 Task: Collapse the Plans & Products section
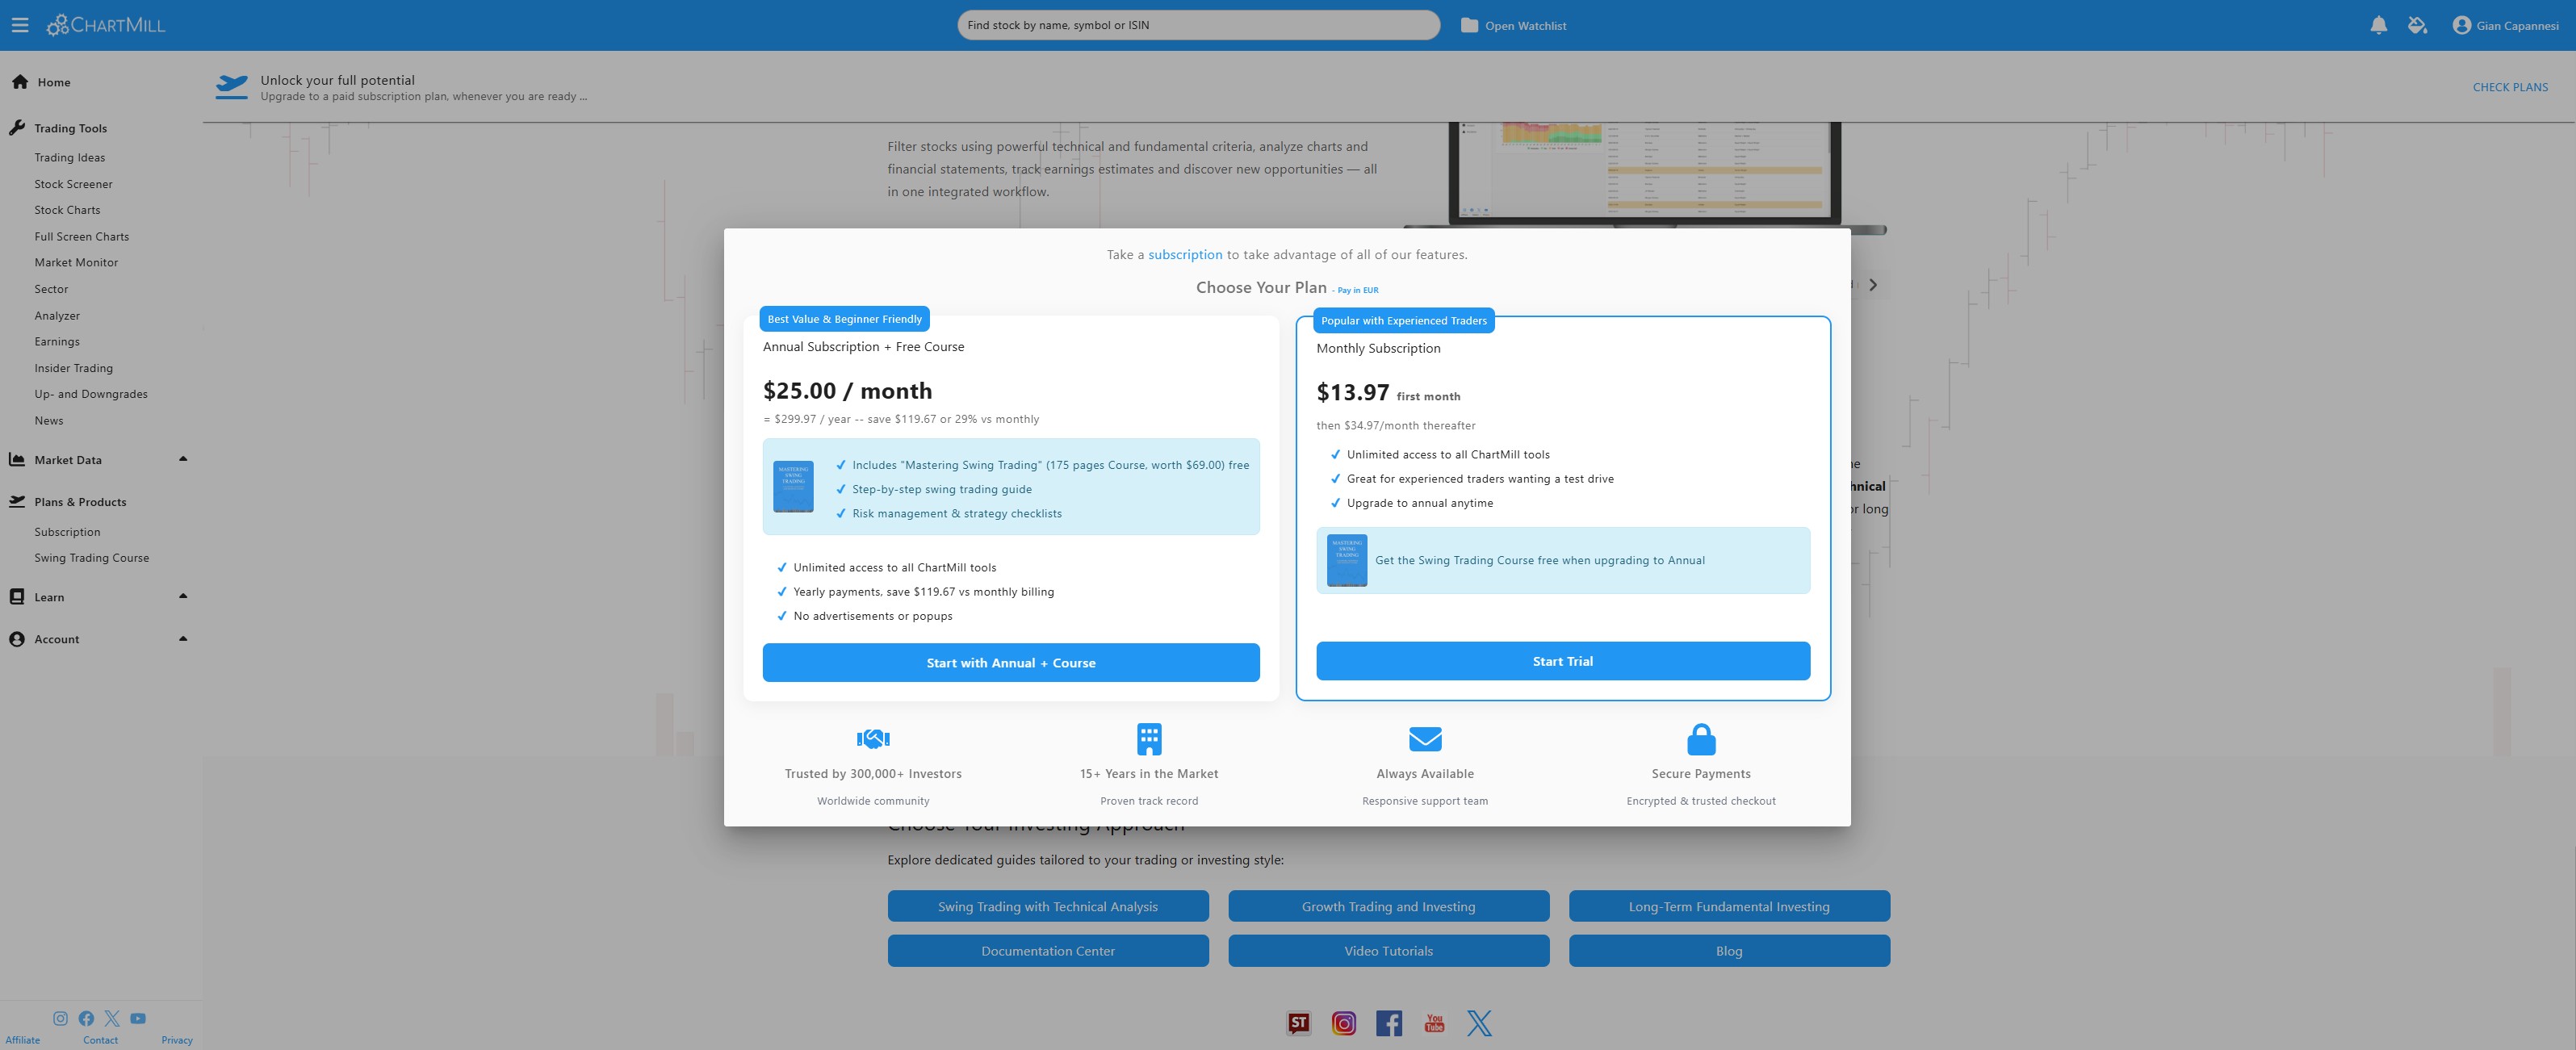(80, 502)
